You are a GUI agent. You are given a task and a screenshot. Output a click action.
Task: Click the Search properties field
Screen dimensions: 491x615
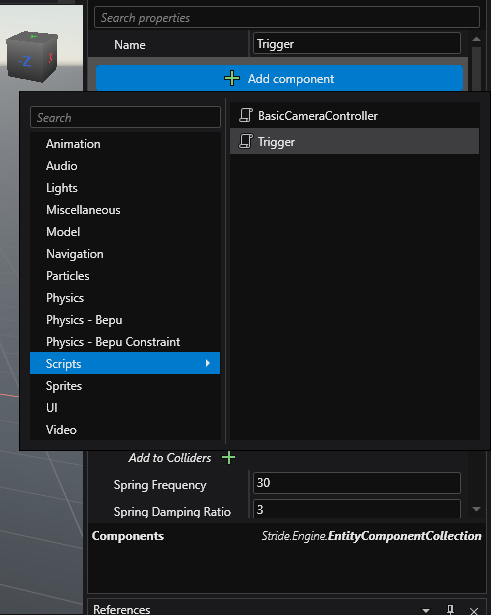tap(287, 18)
